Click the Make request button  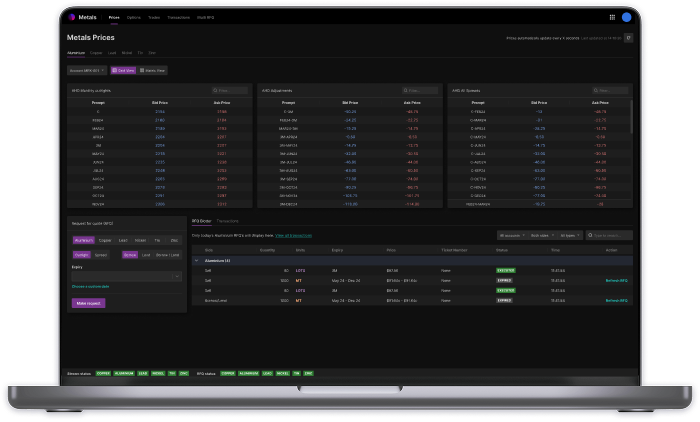[88, 302]
